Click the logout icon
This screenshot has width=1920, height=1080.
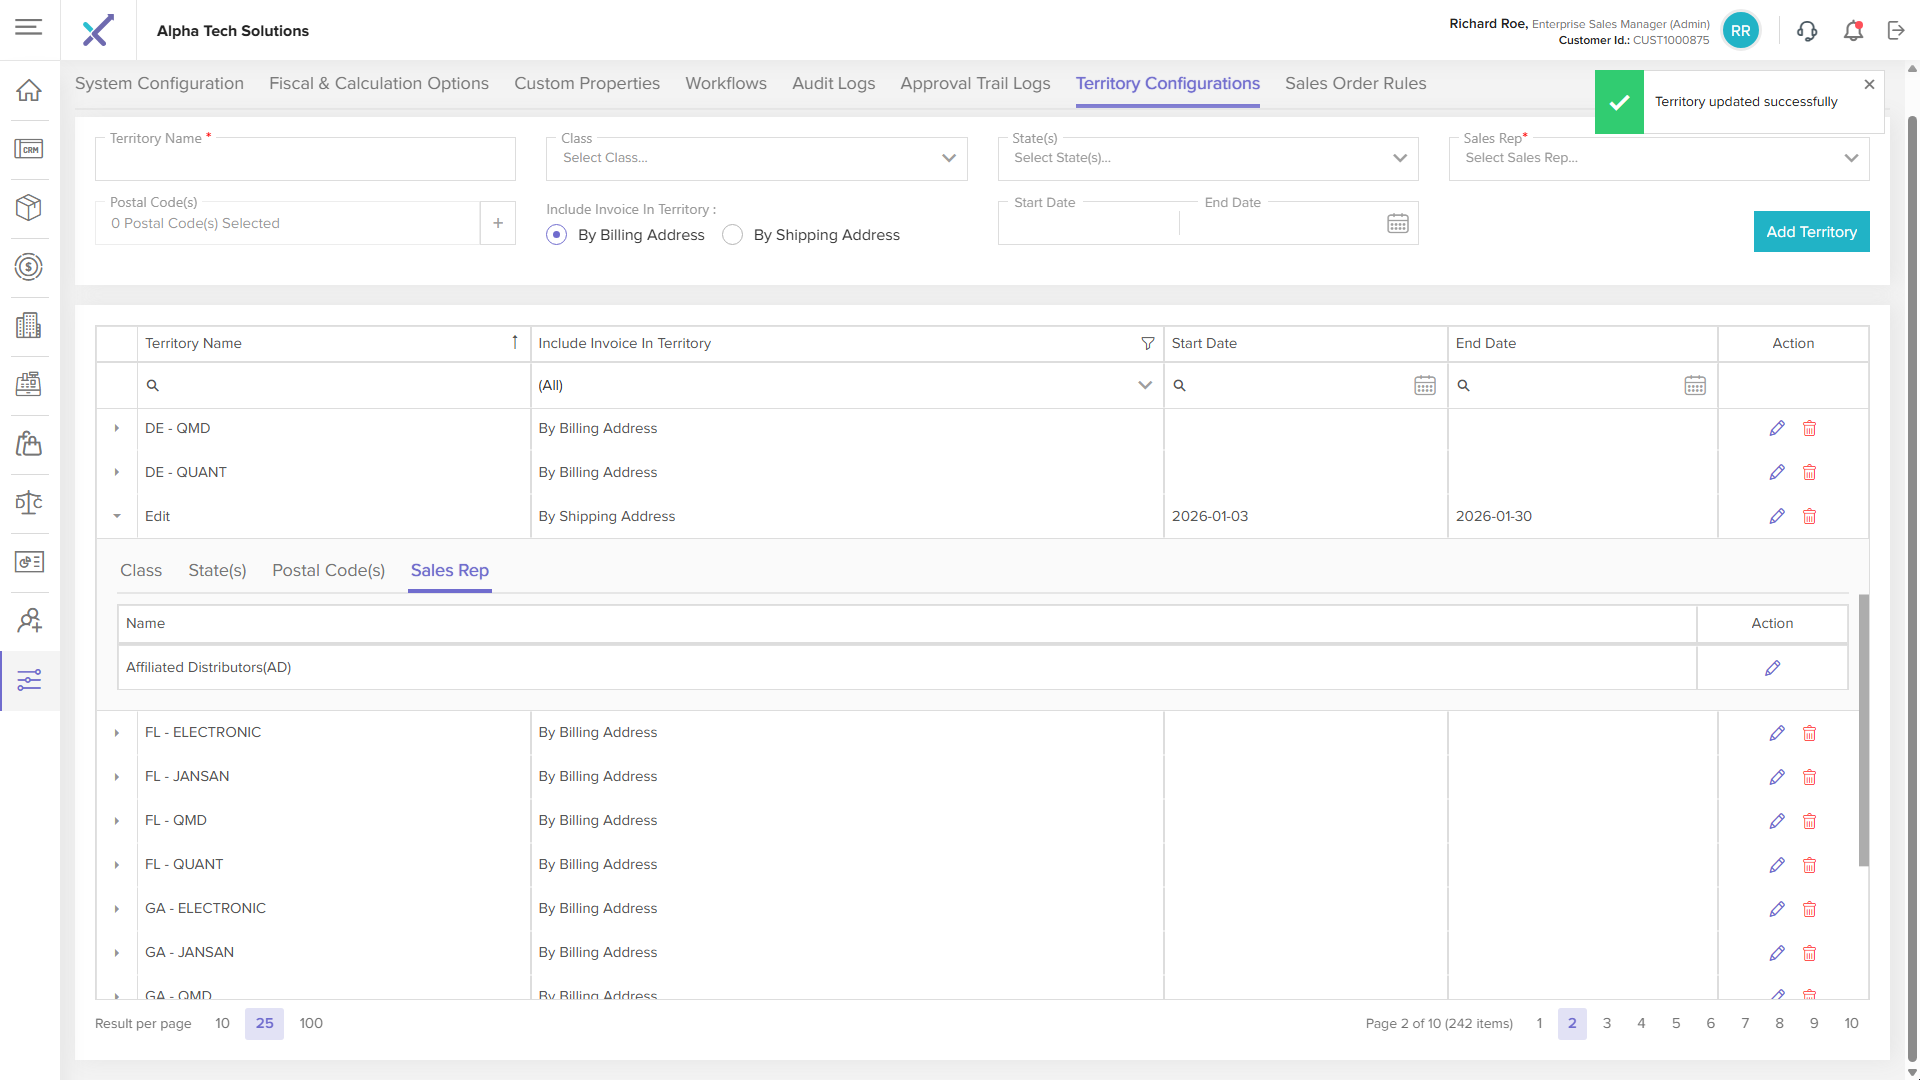[x=1896, y=31]
